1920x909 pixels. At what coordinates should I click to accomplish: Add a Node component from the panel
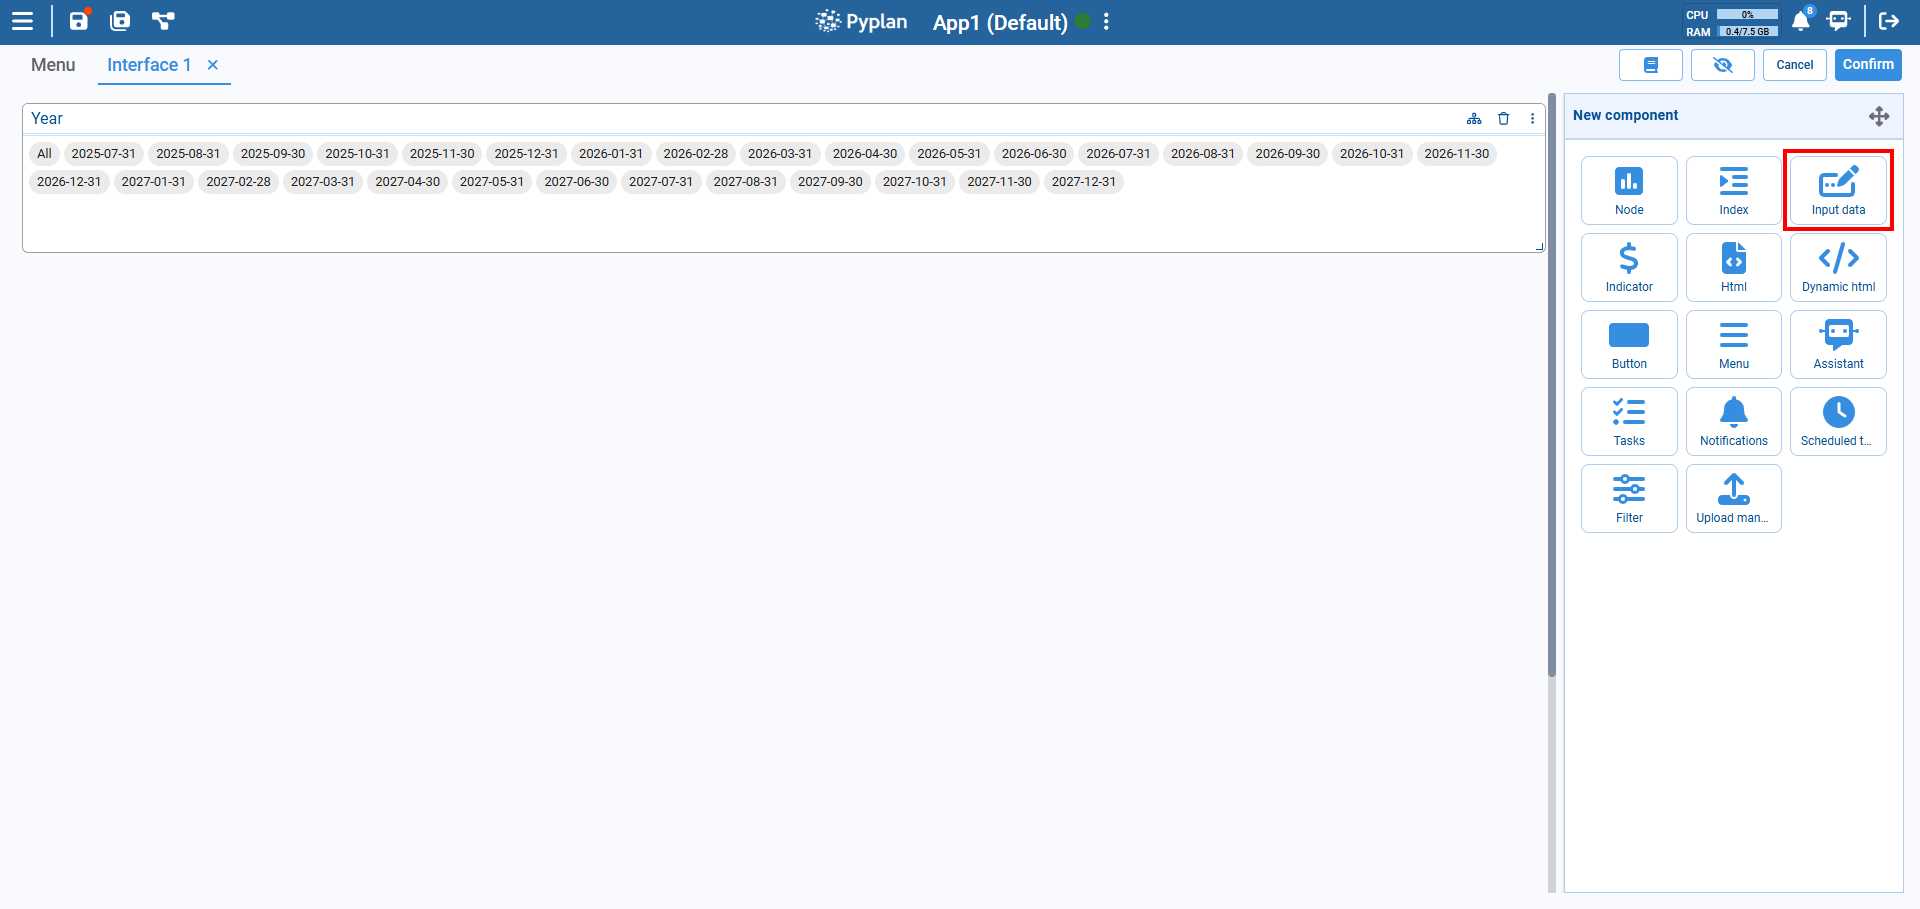1629,190
